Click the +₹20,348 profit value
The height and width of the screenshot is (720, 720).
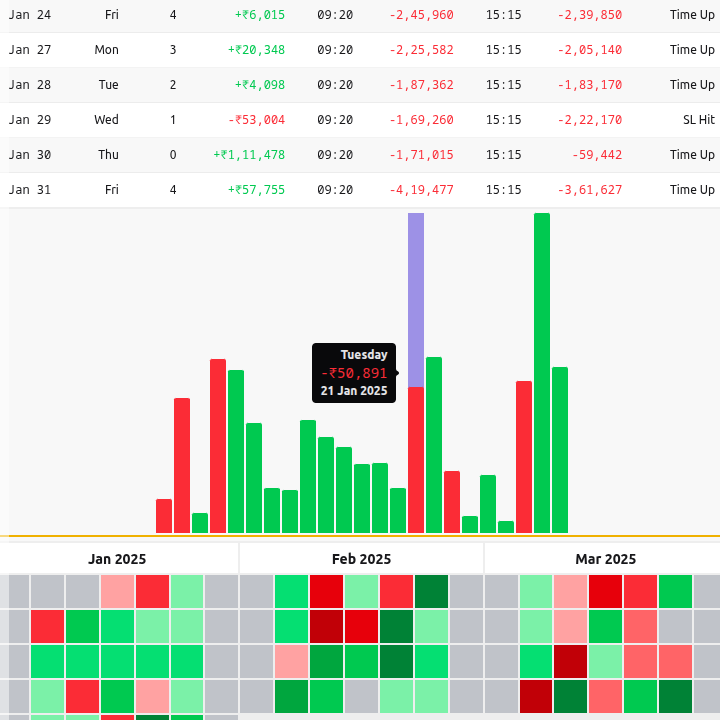(256, 50)
